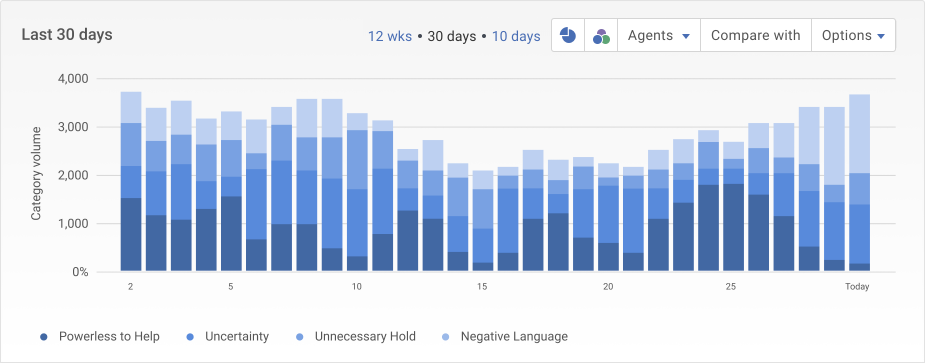Select the bar for day 10

click(x=357, y=192)
